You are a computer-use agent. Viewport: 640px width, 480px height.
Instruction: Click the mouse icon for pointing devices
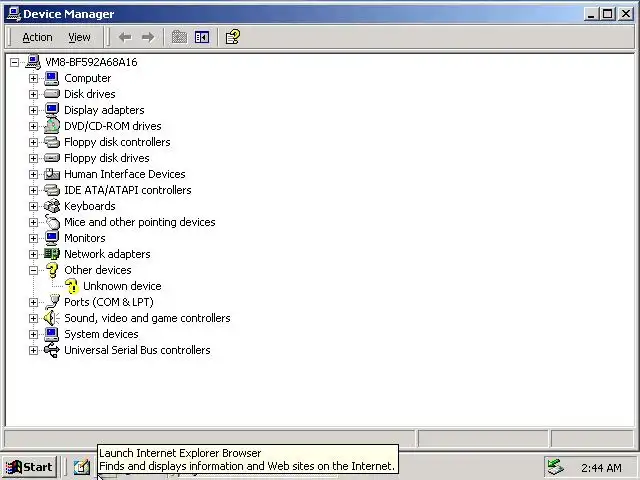tap(52, 222)
